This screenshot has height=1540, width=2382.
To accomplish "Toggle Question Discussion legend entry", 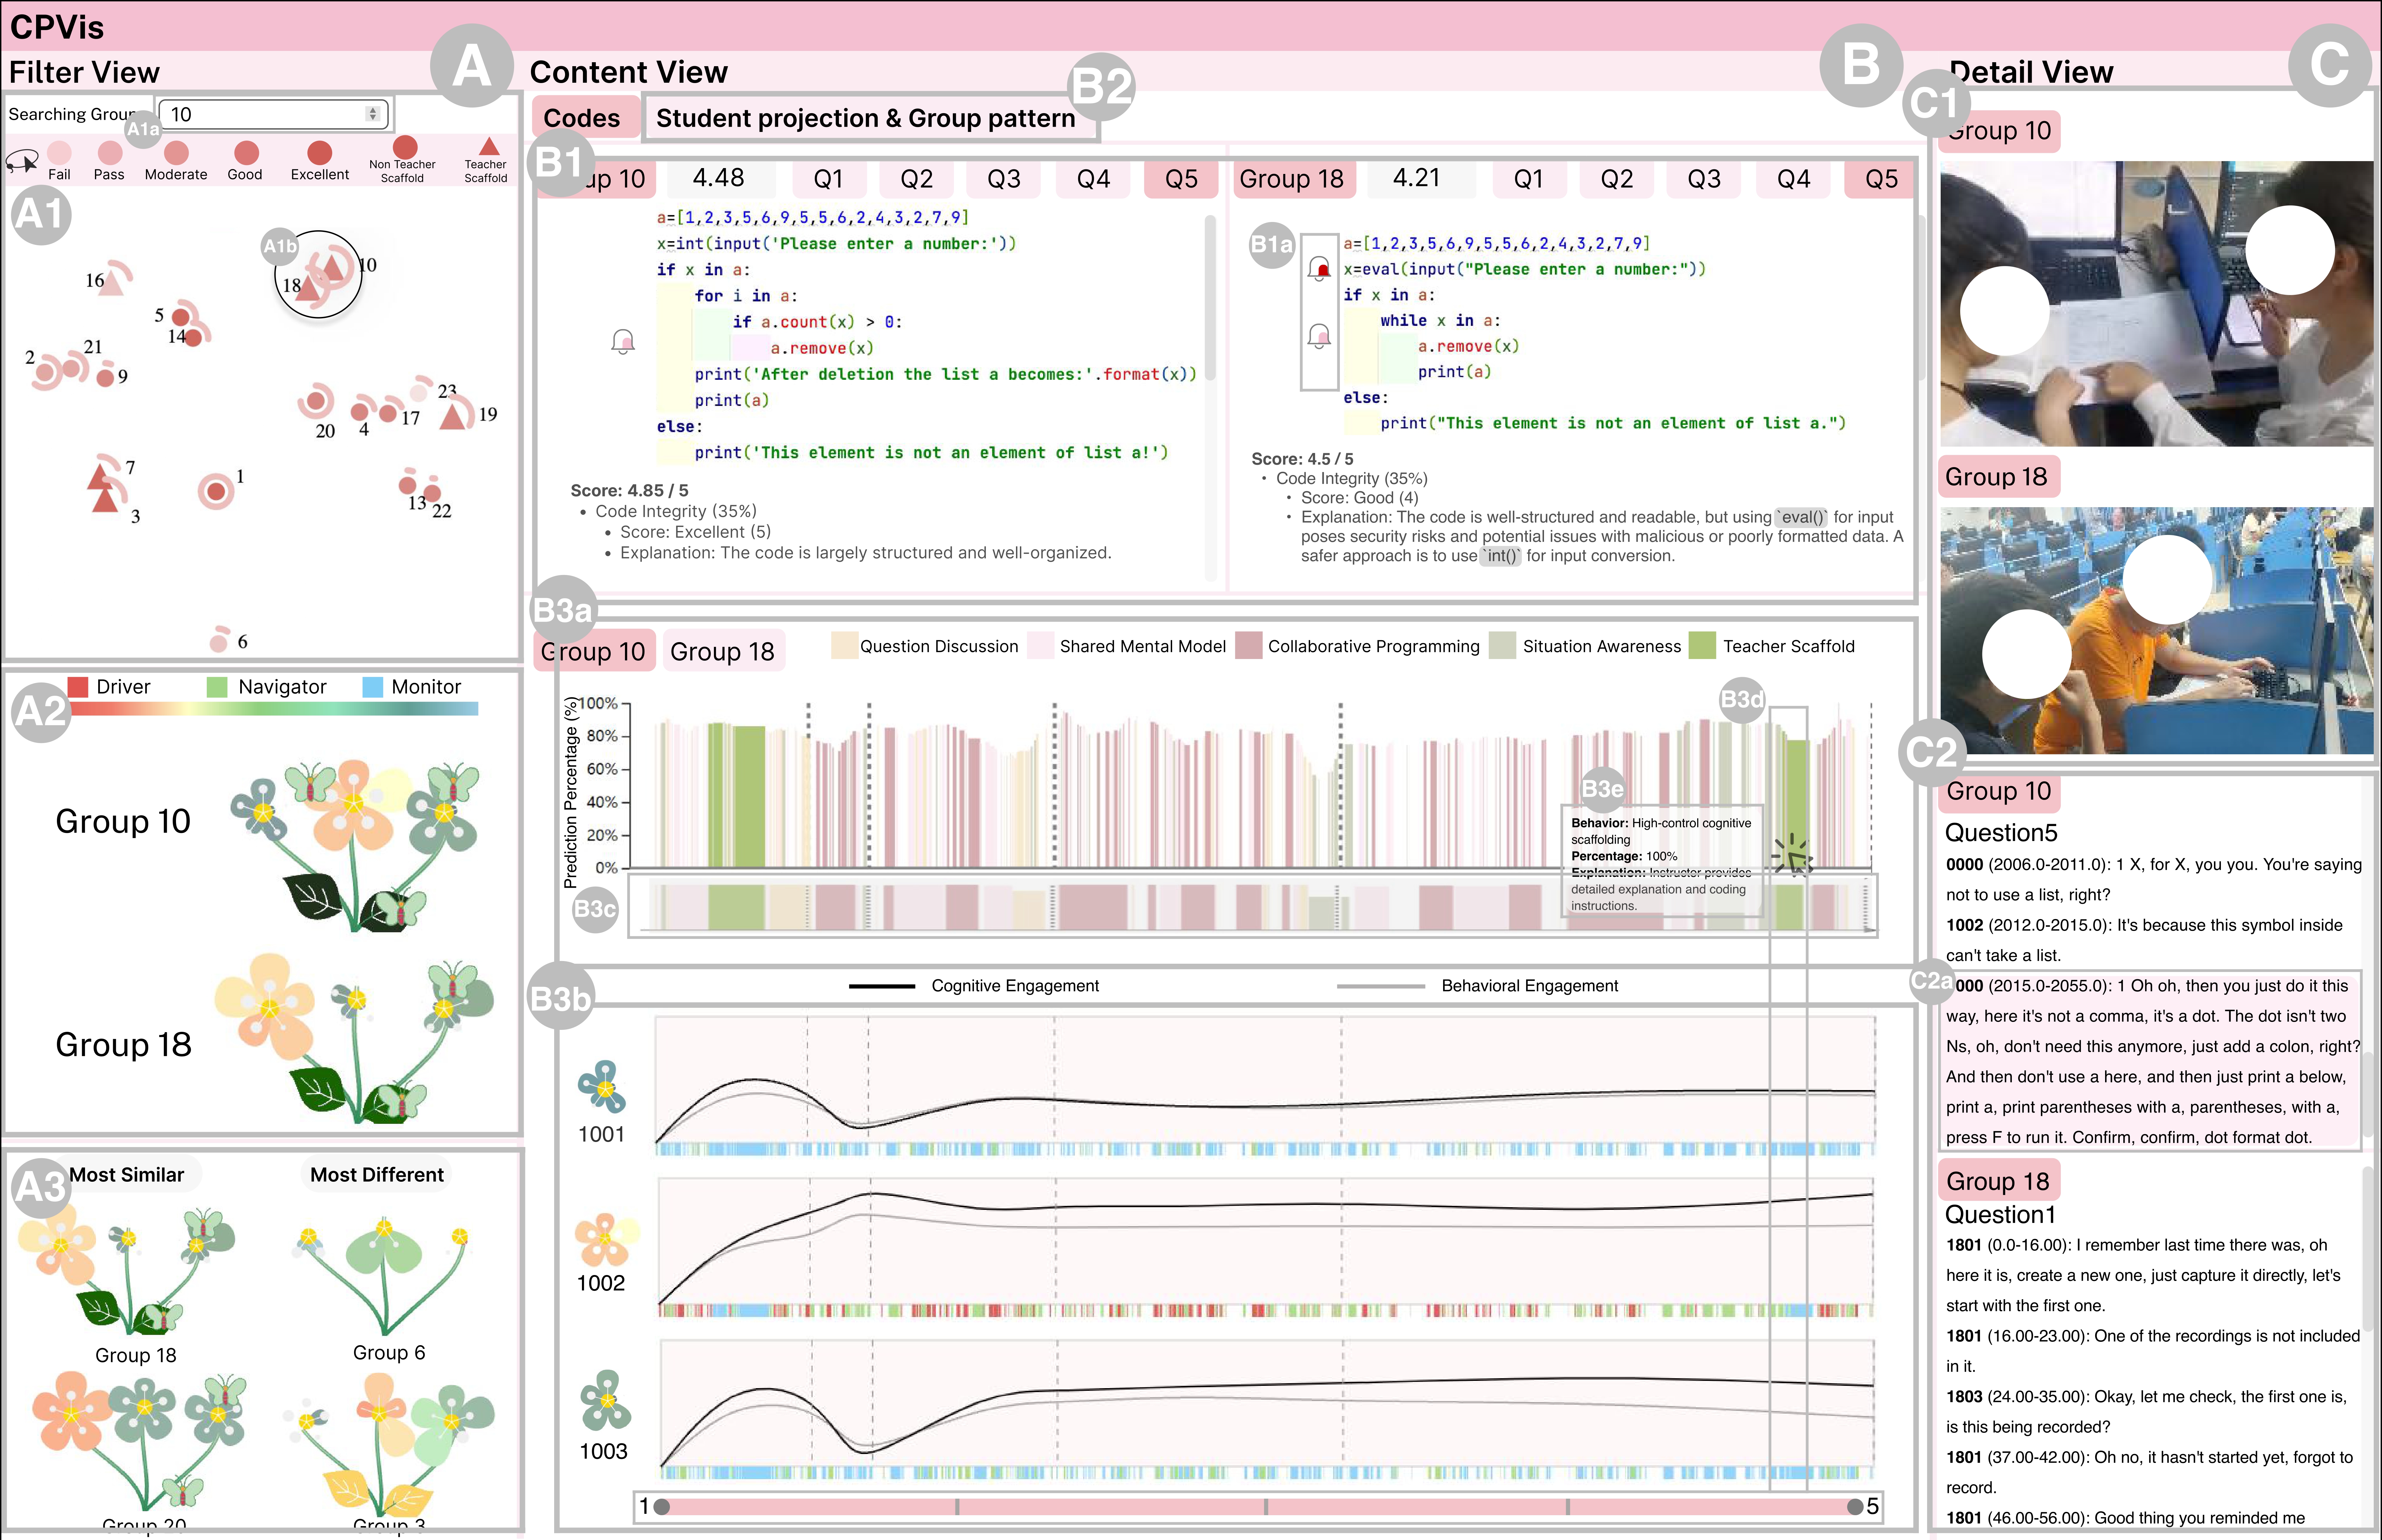I will [x=925, y=646].
